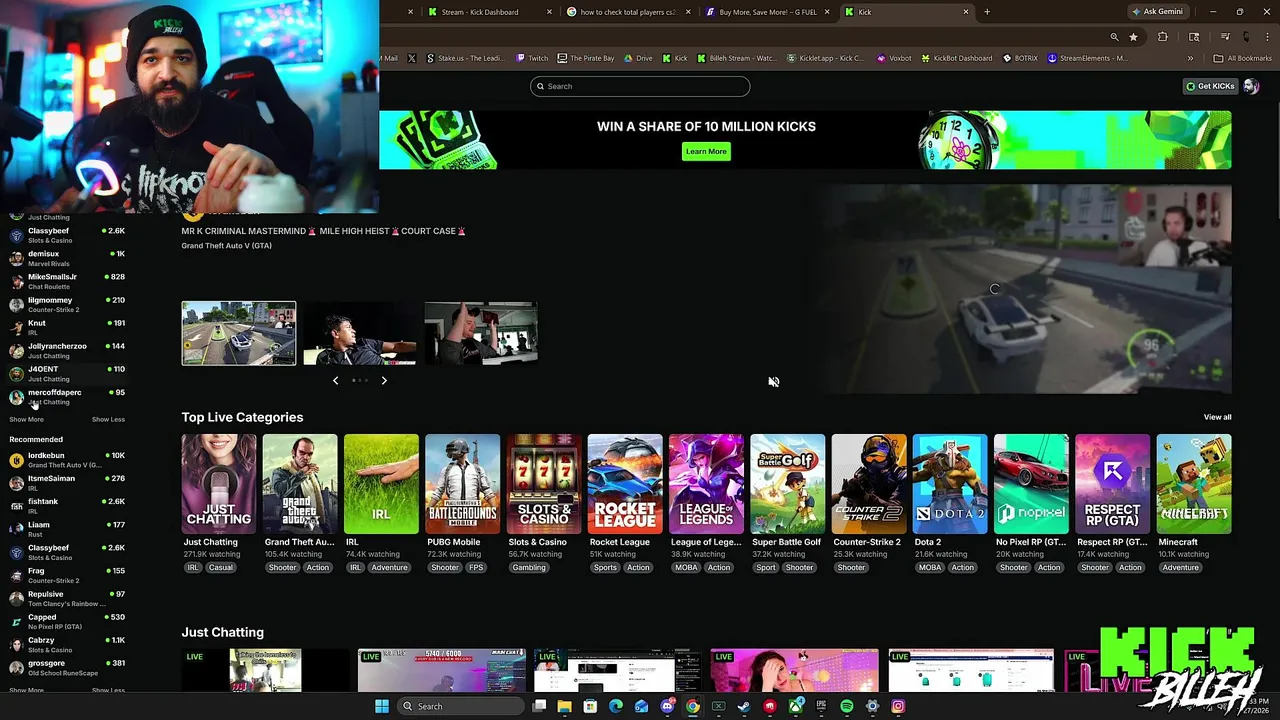Click the Task View taskbar icon
1280x720 pixels.
point(539,706)
